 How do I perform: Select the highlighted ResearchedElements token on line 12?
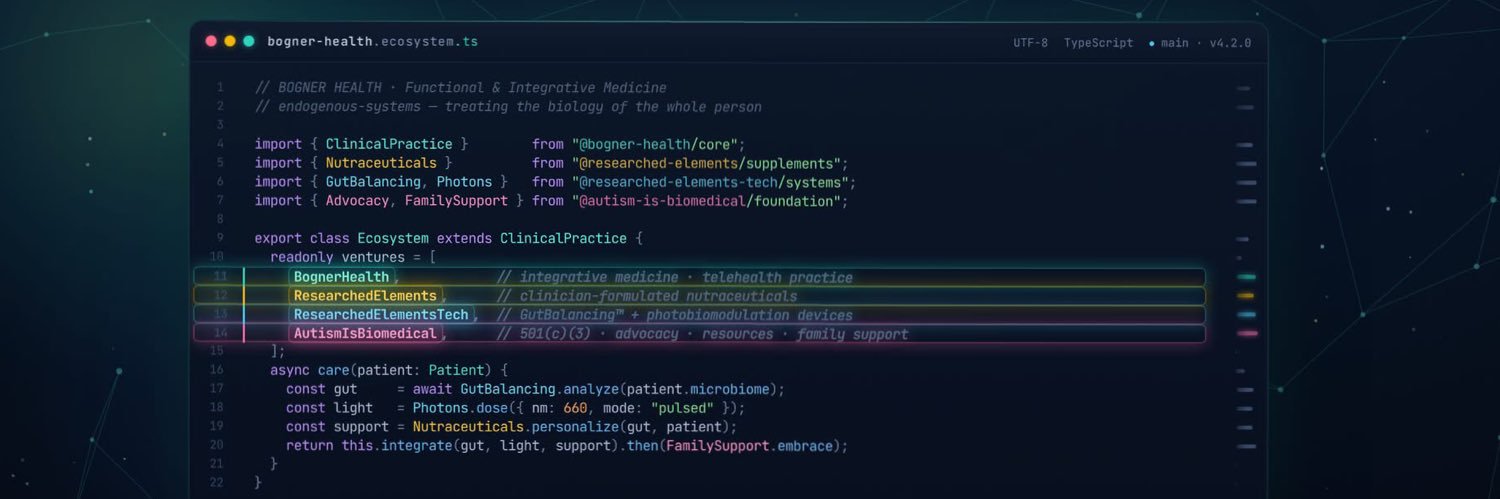click(365, 296)
